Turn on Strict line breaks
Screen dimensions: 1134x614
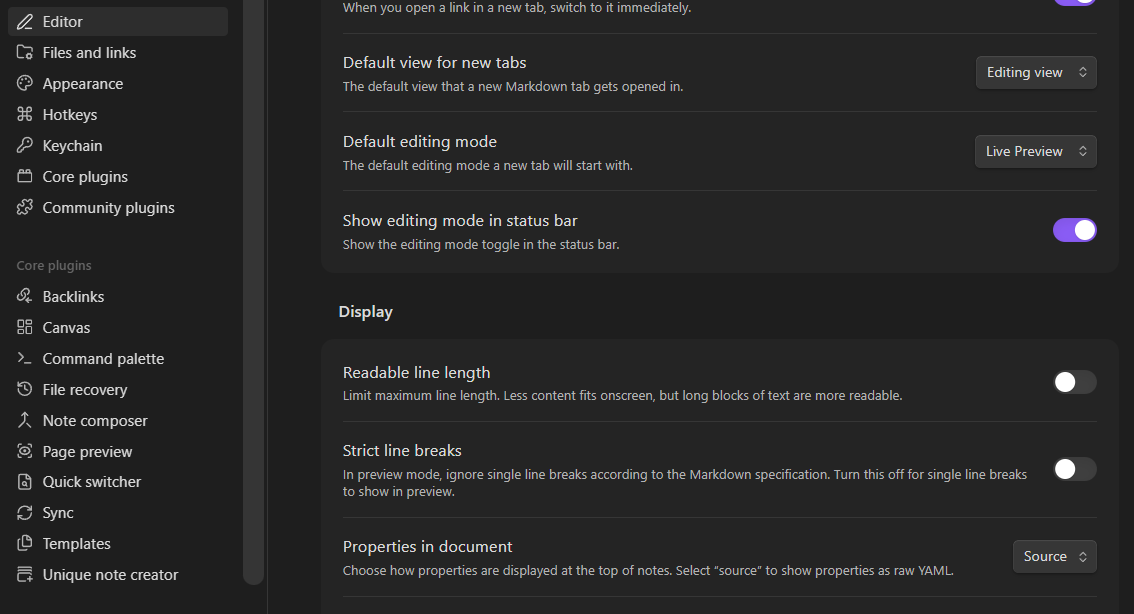click(x=1074, y=469)
